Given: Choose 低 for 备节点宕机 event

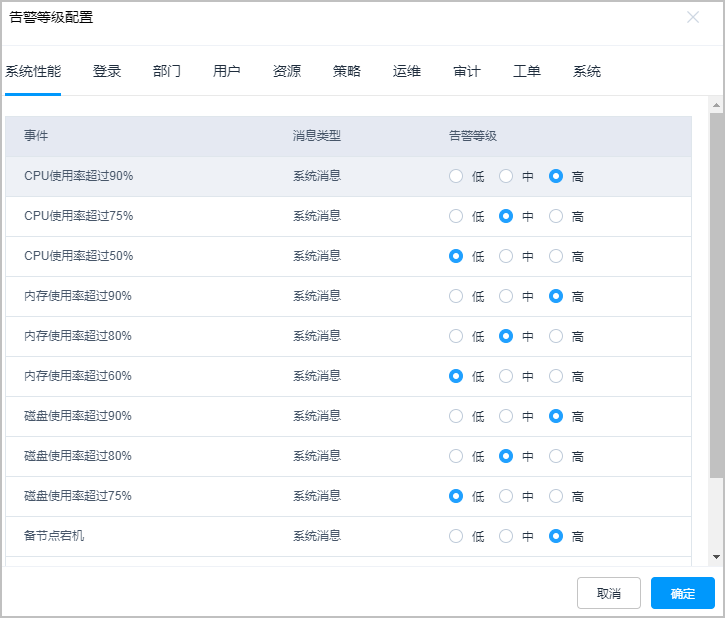Looking at the screenshot, I should 456,536.
